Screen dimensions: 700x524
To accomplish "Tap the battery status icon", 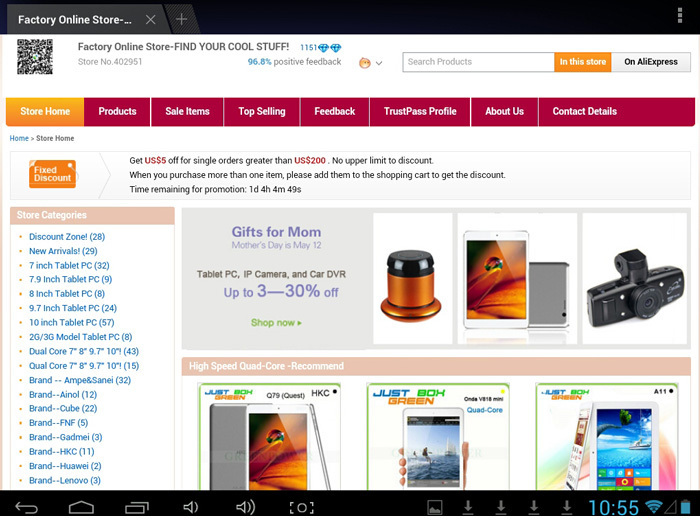I will (x=685, y=507).
